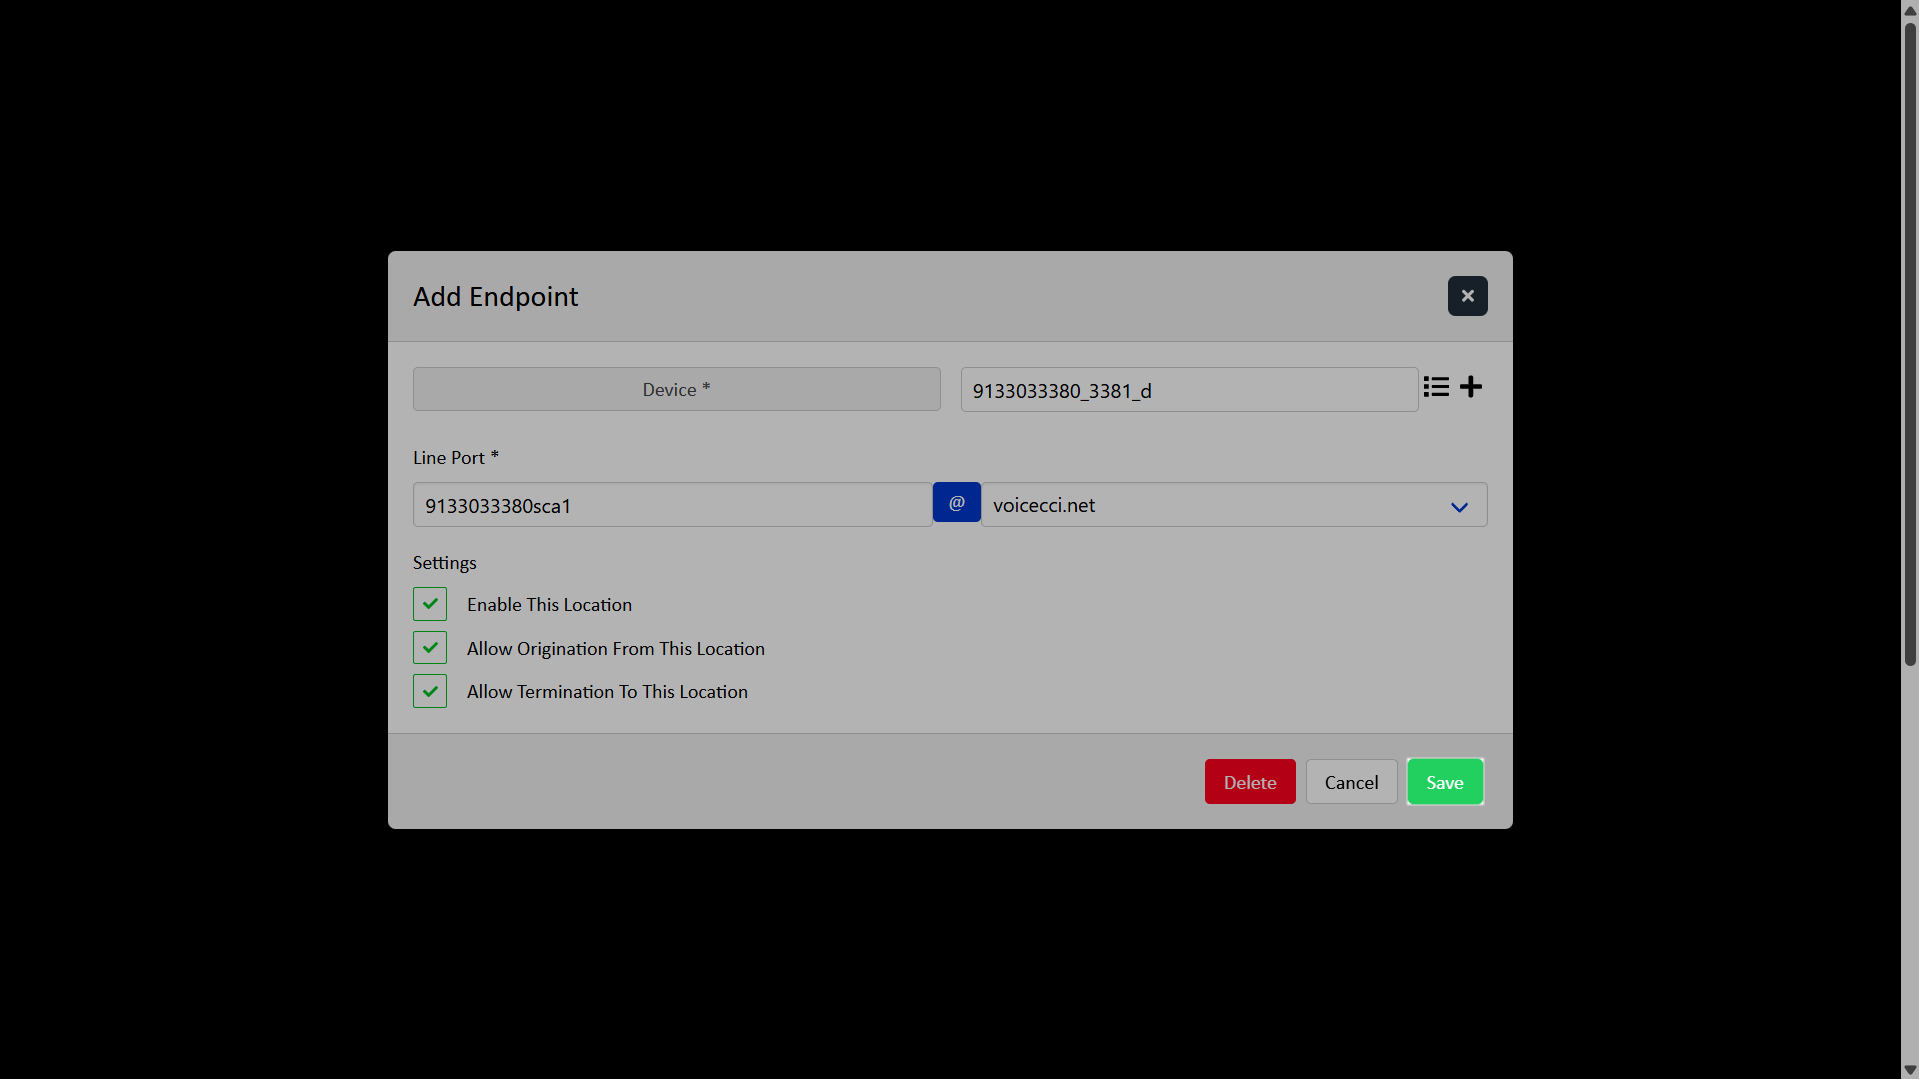
Task: Click the vertical scrollbar thumb
Action: [1910, 340]
